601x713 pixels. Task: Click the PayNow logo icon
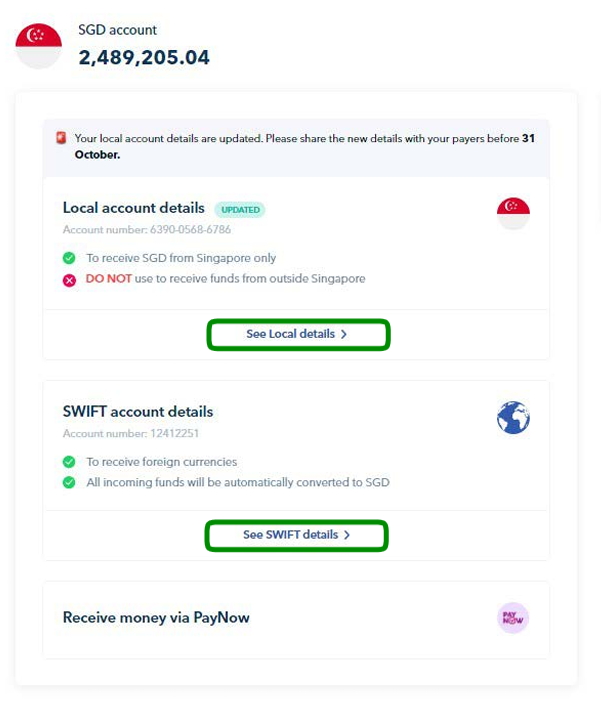coord(513,618)
